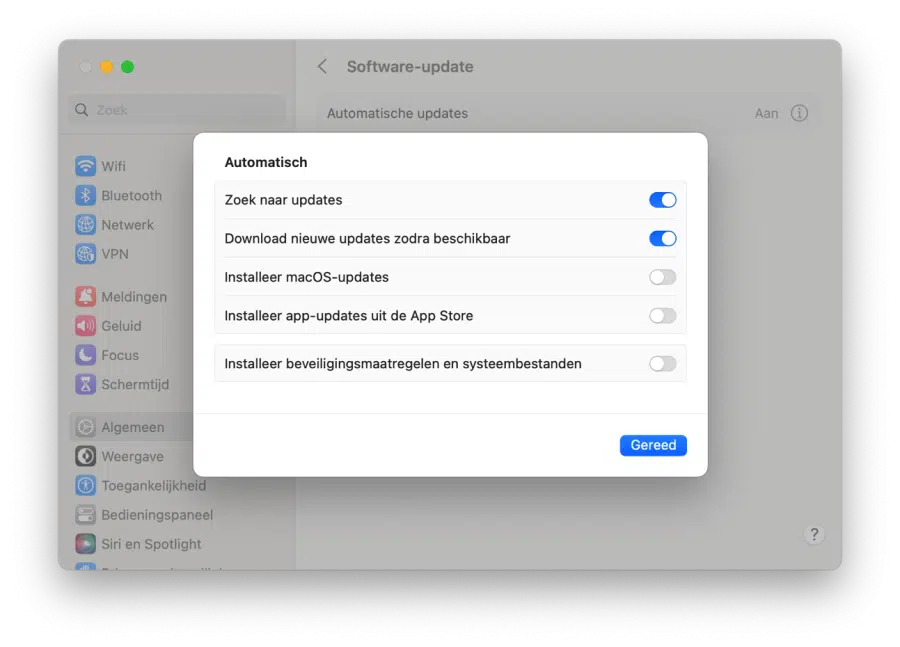Click the Zoek search field

coord(177,110)
